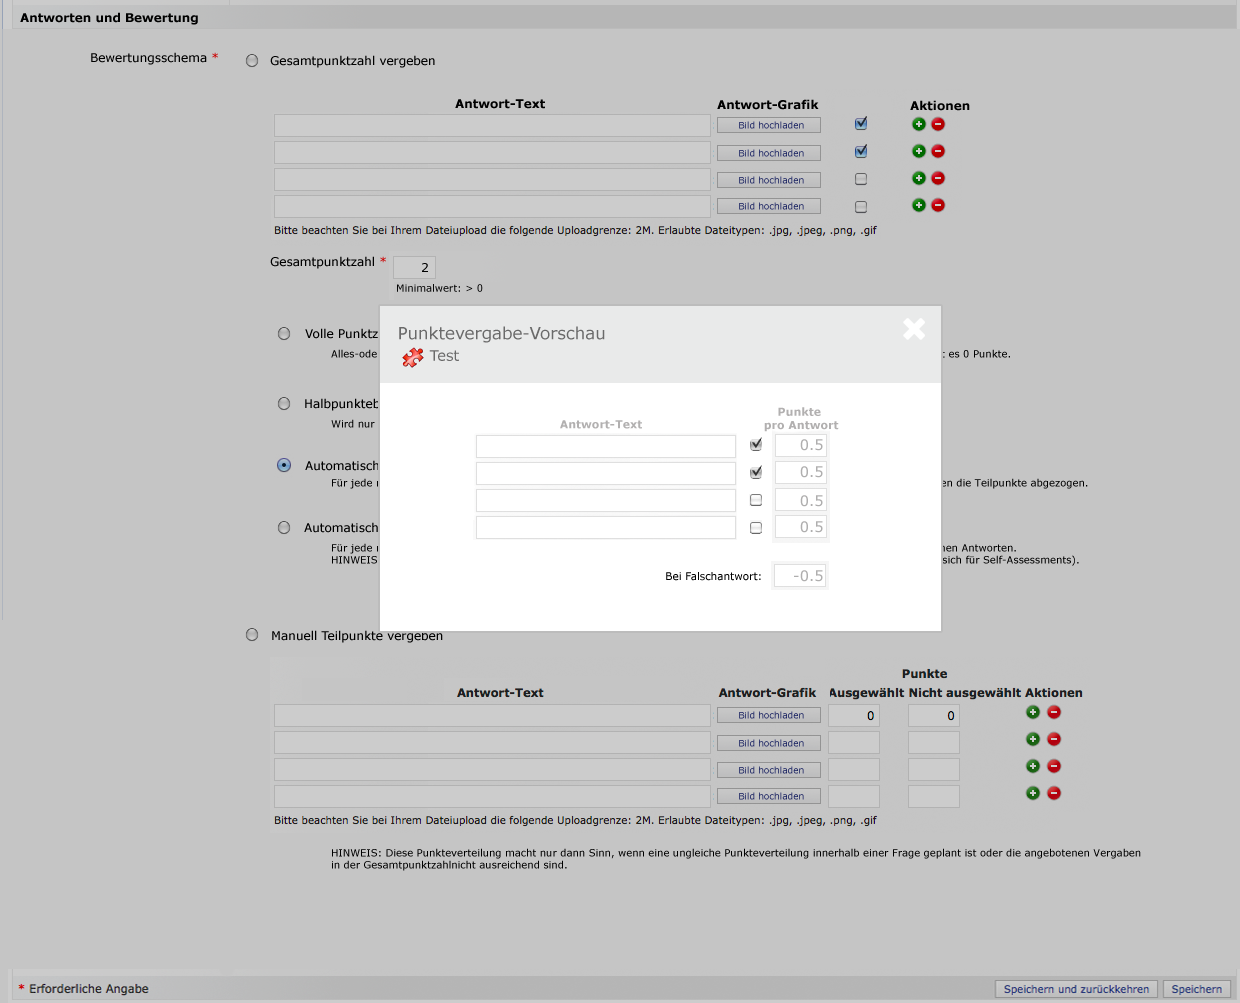
Task: Select the Halbpunkte radio option
Action: pyautogui.click(x=284, y=404)
